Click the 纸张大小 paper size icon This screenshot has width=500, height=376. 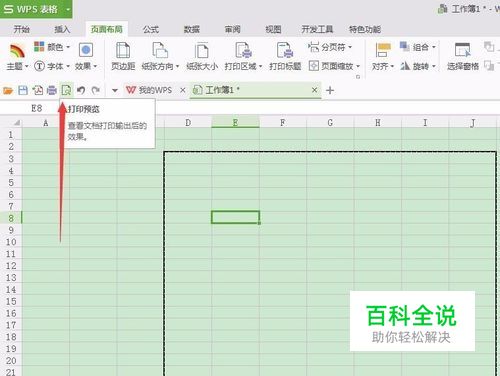click(x=202, y=50)
